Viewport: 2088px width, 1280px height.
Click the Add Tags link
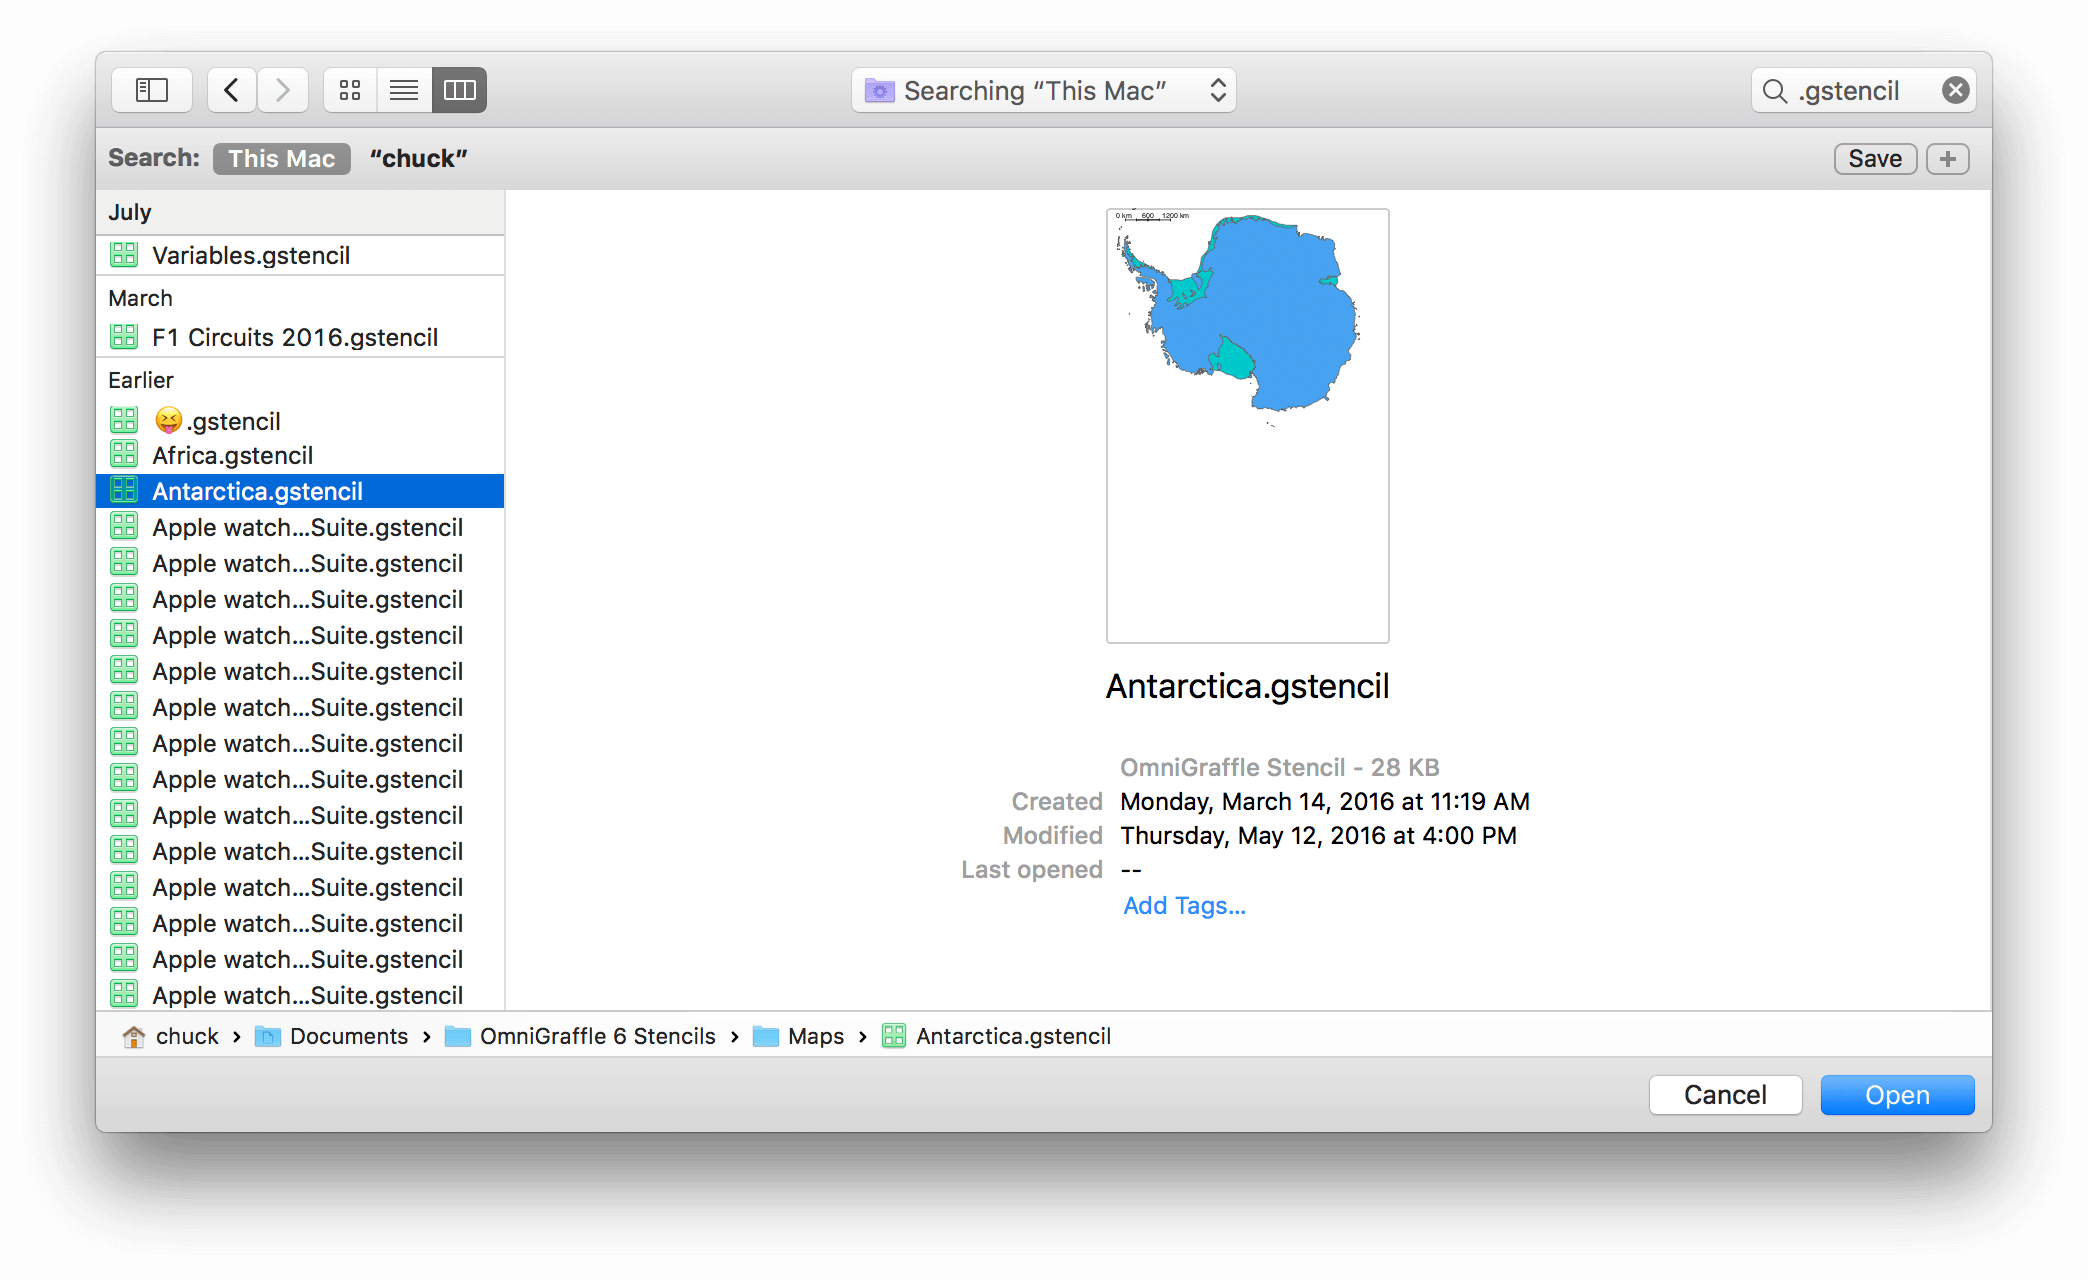[1183, 906]
